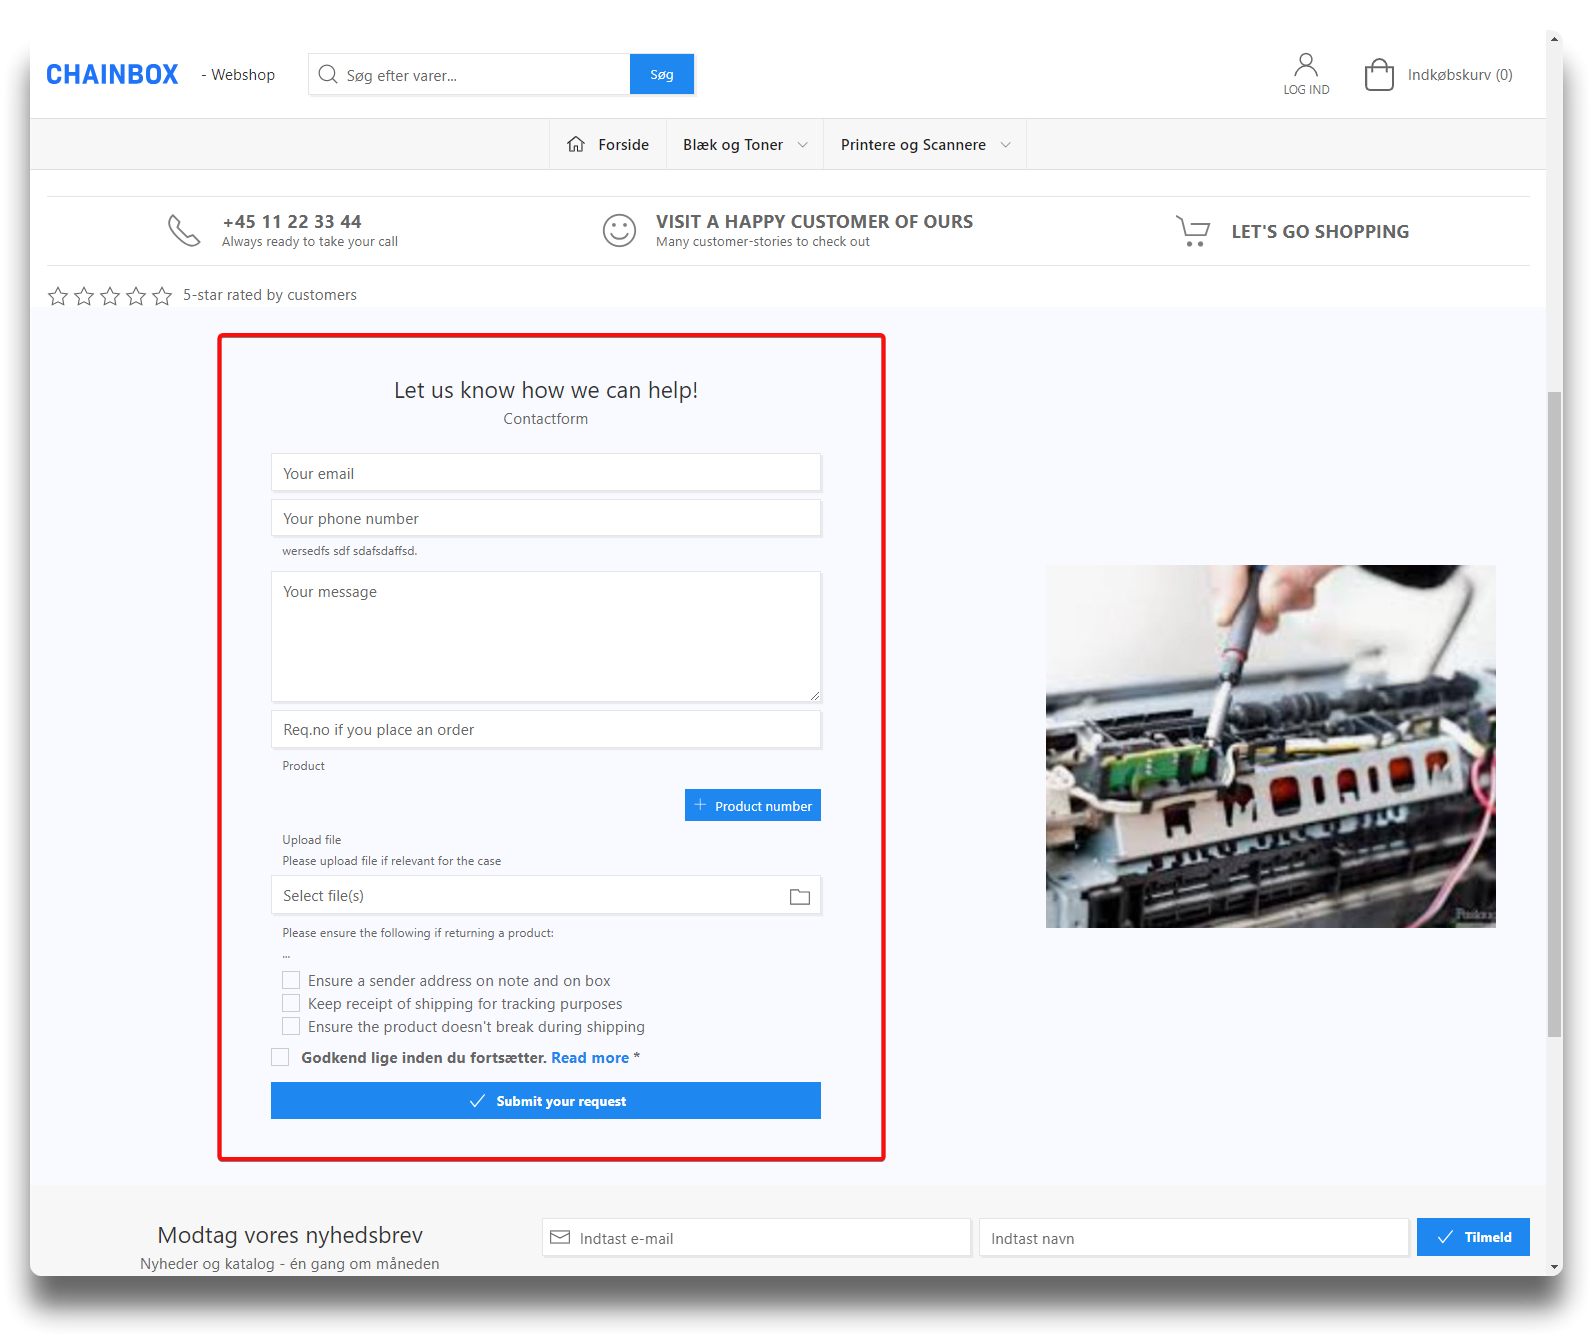The height and width of the screenshot is (1338, 1593).
Task: Click the printer repair photo
Action: tap(1270, 746)
